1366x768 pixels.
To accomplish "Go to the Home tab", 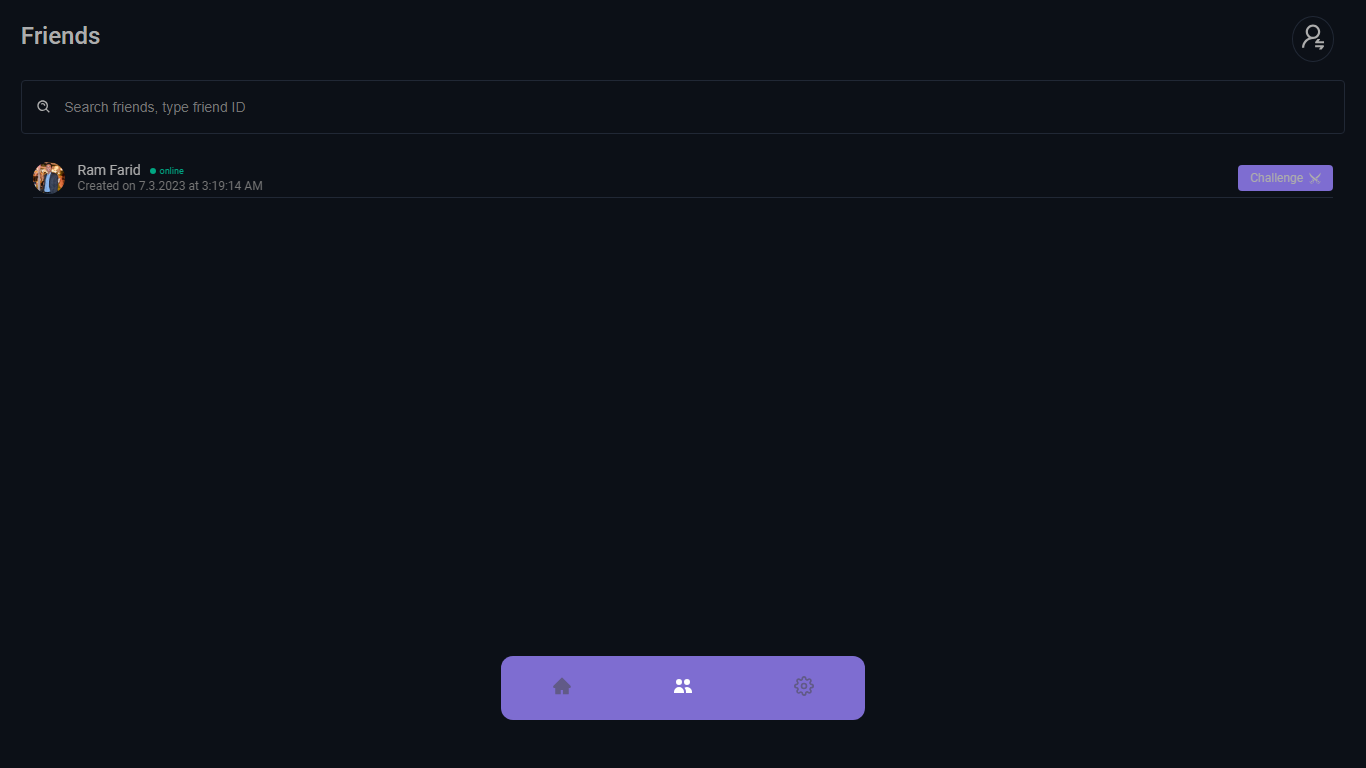I will (562, 686).
